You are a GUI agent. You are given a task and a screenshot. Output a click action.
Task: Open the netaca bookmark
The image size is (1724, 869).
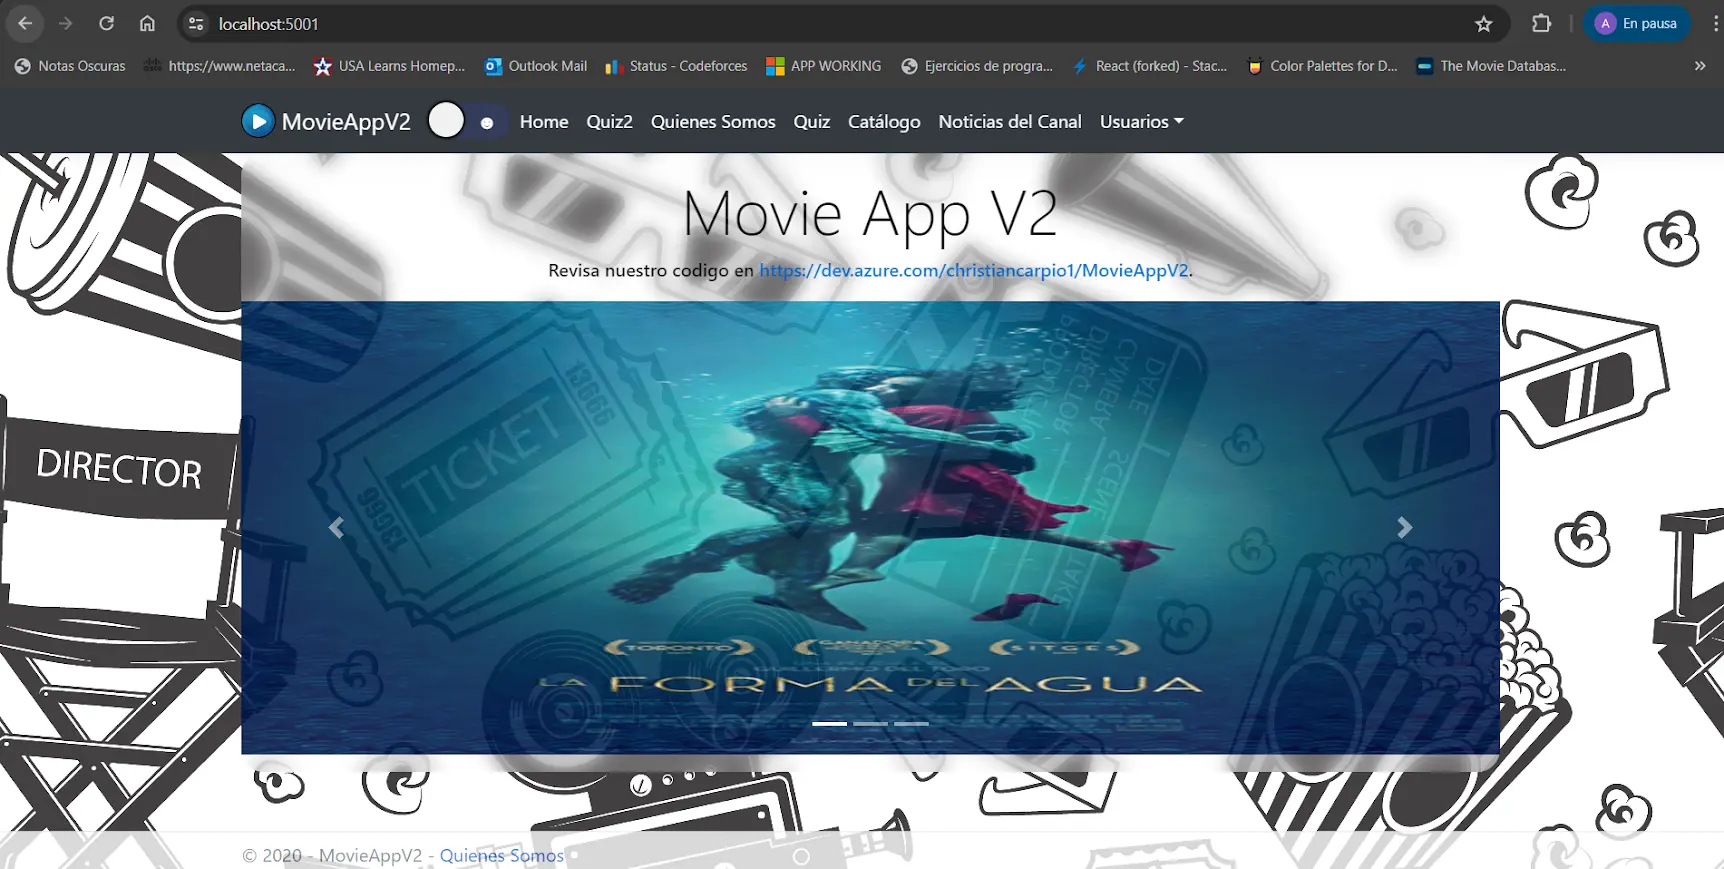click(220, 66)
